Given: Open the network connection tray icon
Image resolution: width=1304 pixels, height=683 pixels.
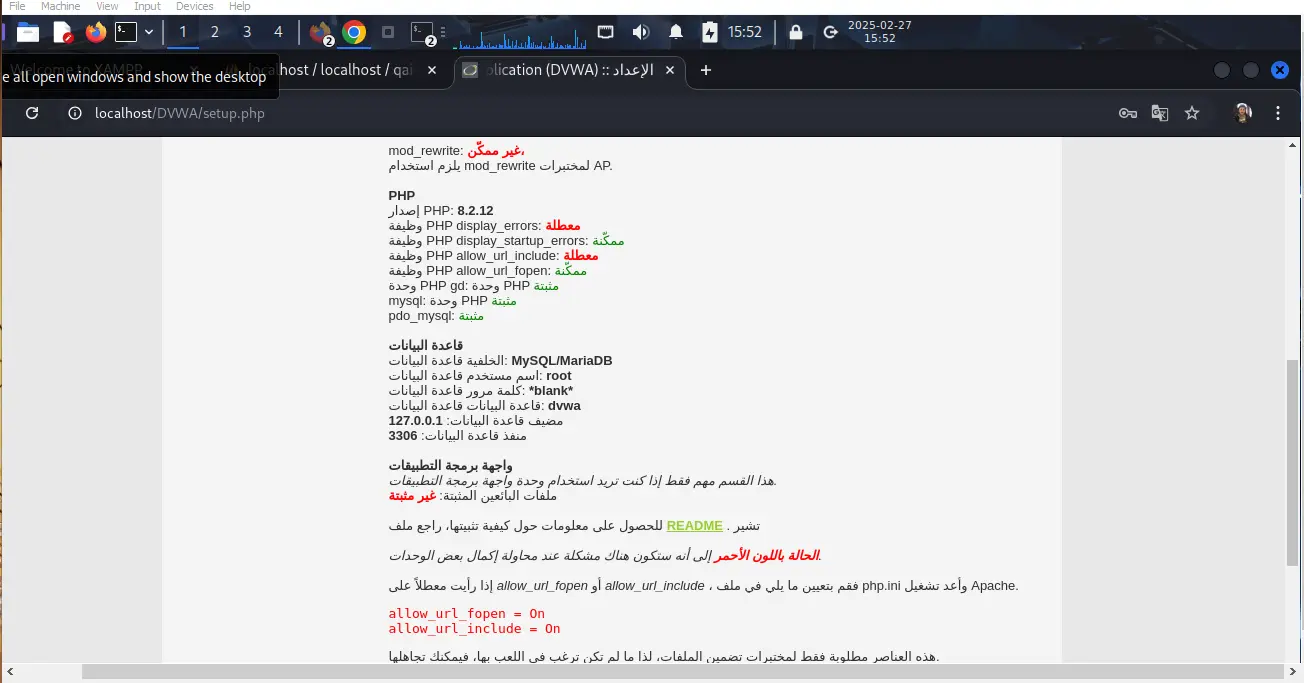Looking at the screenshot, I should (605, 32).
